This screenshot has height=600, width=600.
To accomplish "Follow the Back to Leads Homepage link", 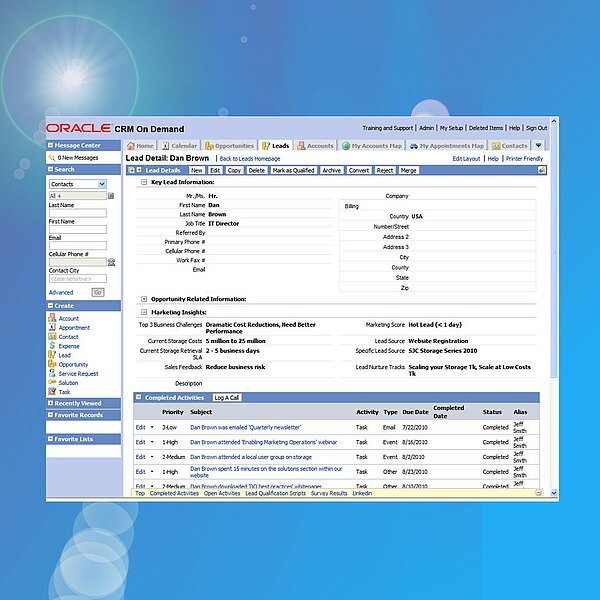I will pos(250,158).
